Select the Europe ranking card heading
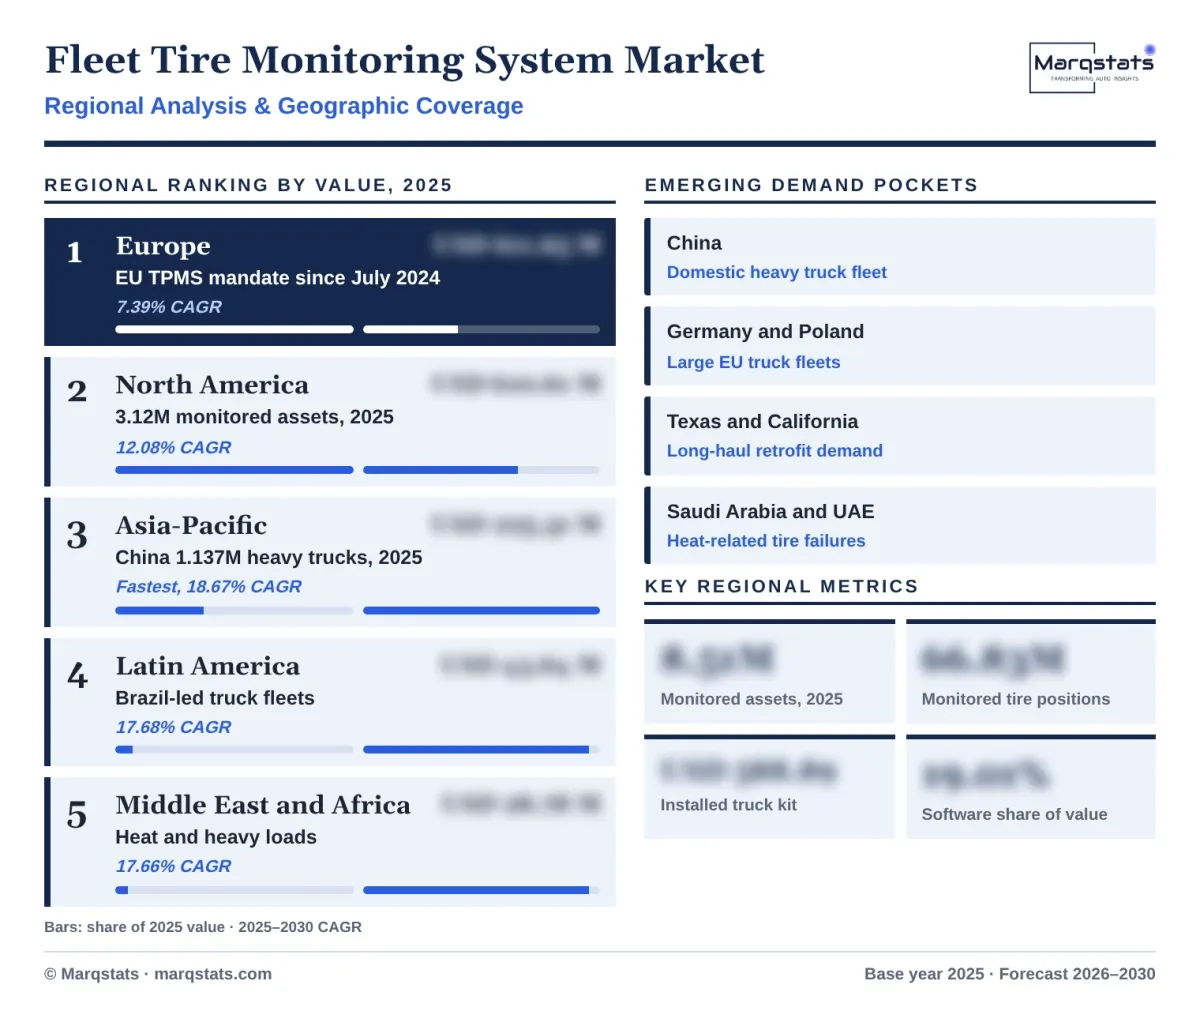 [163, 246]
